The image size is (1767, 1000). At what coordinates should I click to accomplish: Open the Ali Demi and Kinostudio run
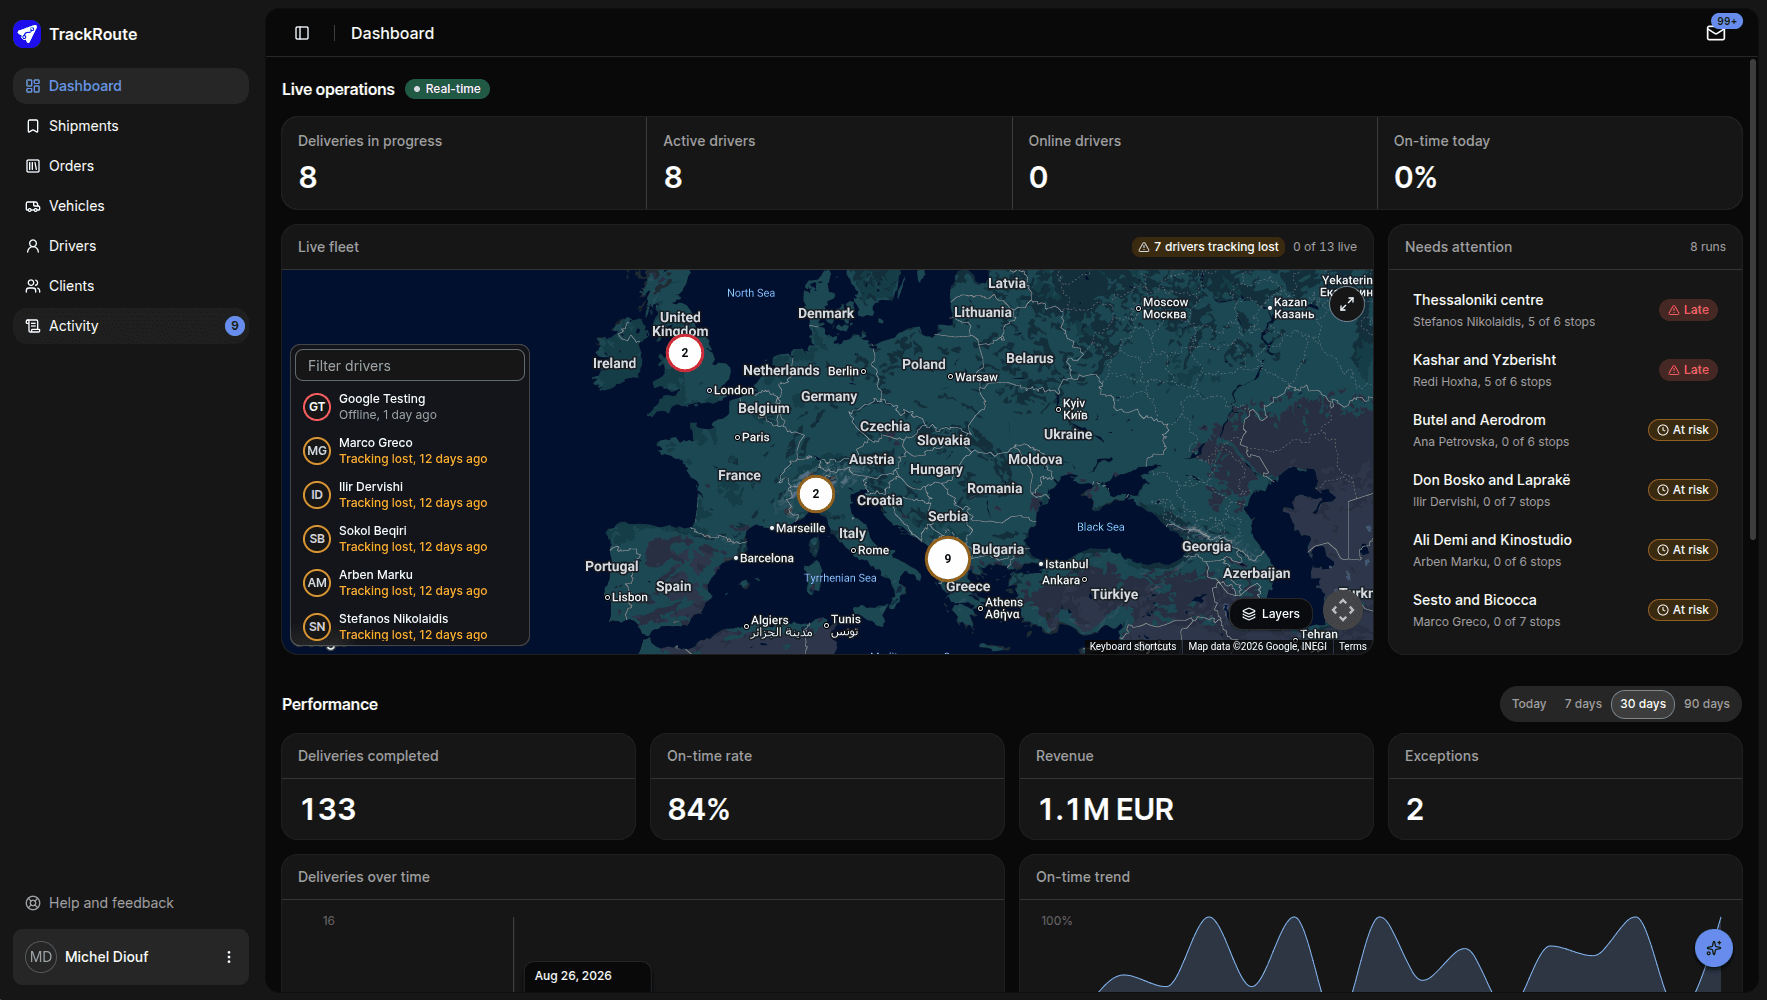tap(1565, 550)
